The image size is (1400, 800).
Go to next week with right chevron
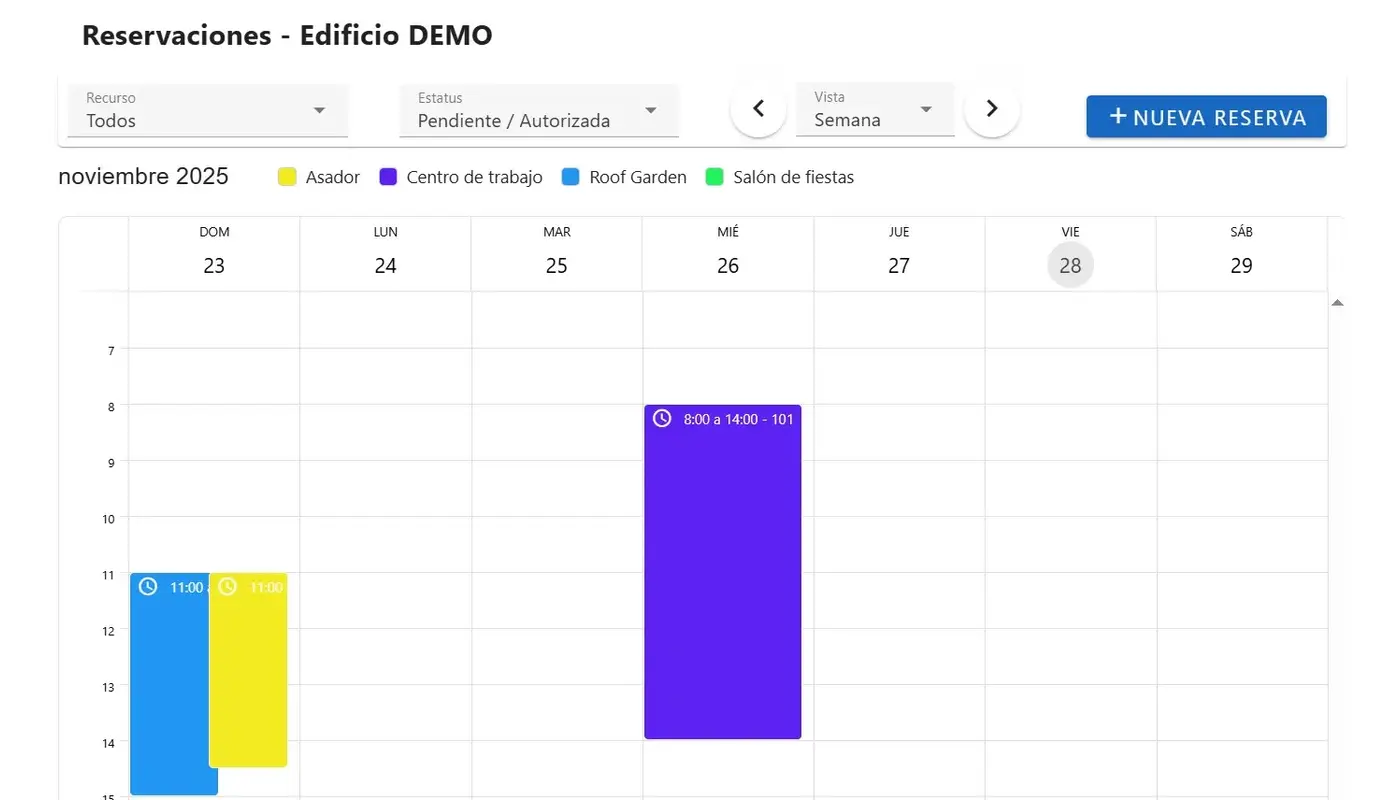point(991,109)
